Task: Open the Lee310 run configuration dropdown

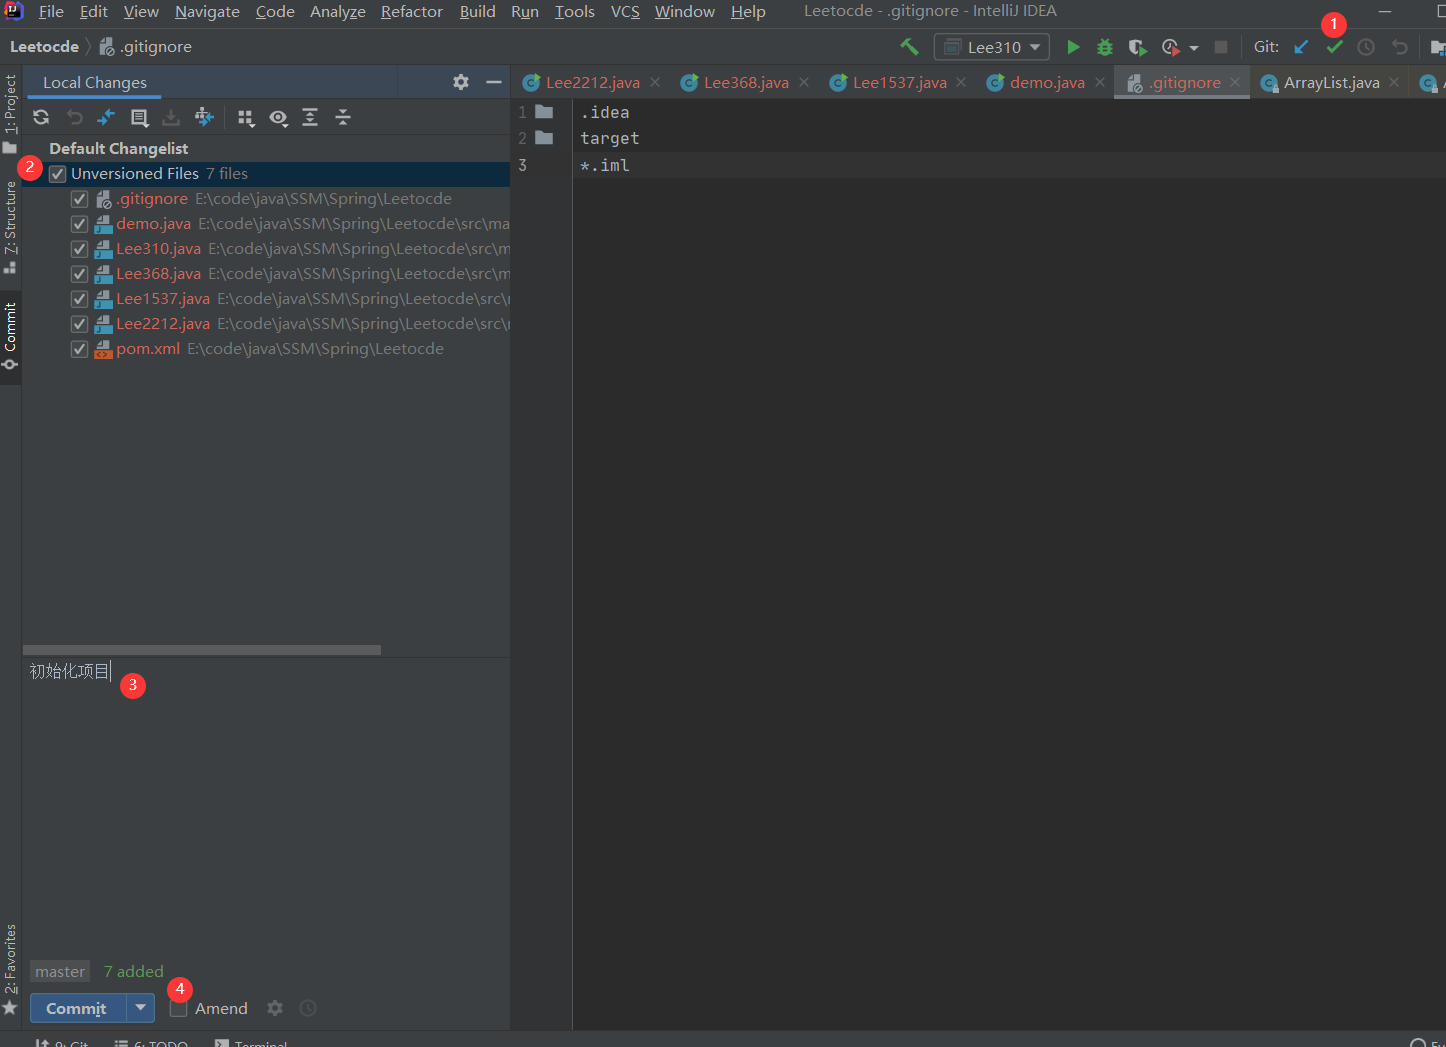Action: [x=992, y=47]
